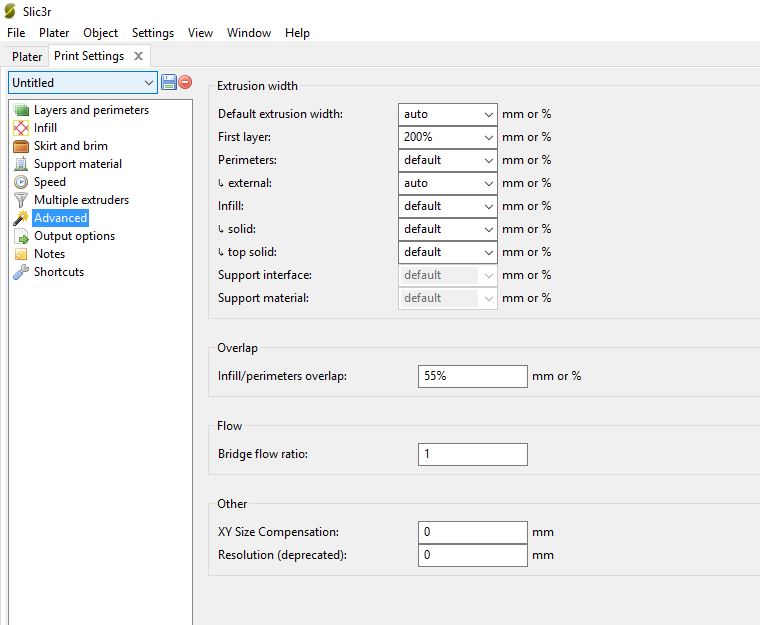Viewport: 760px width, 625px height.
Task: Select Notes in the settings list
Action: click(x=49, y=254)
